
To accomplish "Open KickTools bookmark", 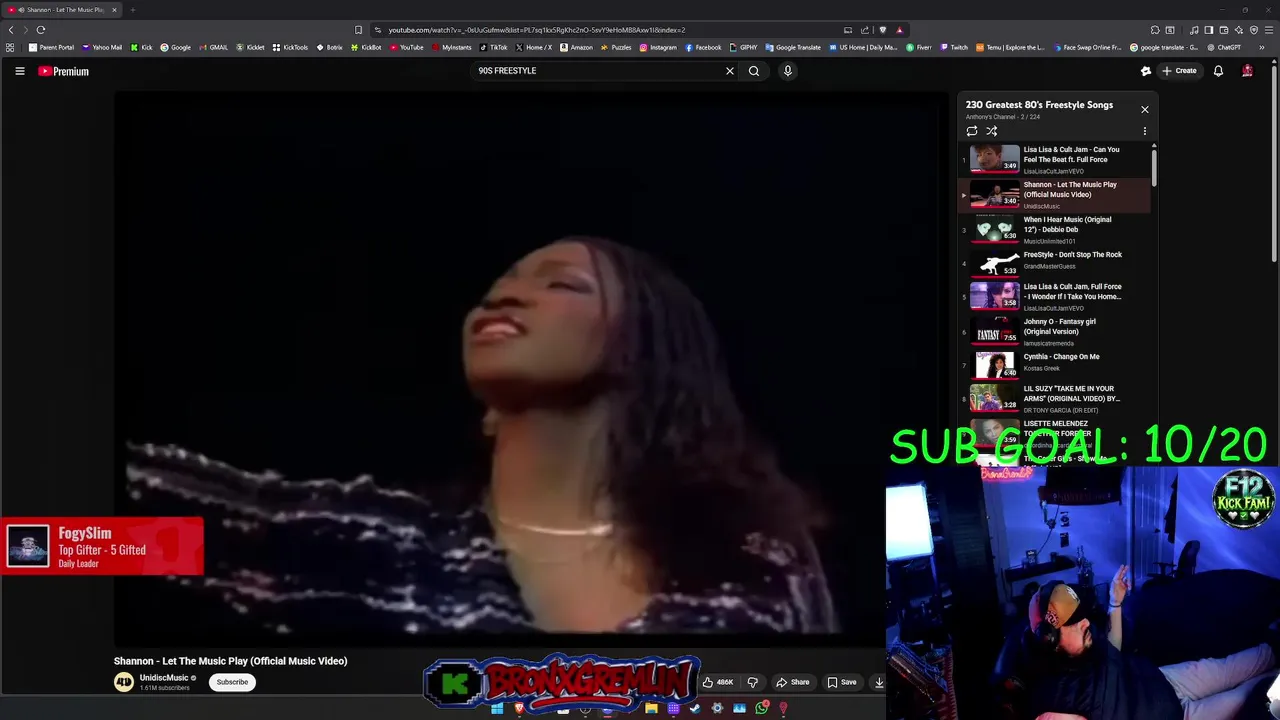I will 290,47.
